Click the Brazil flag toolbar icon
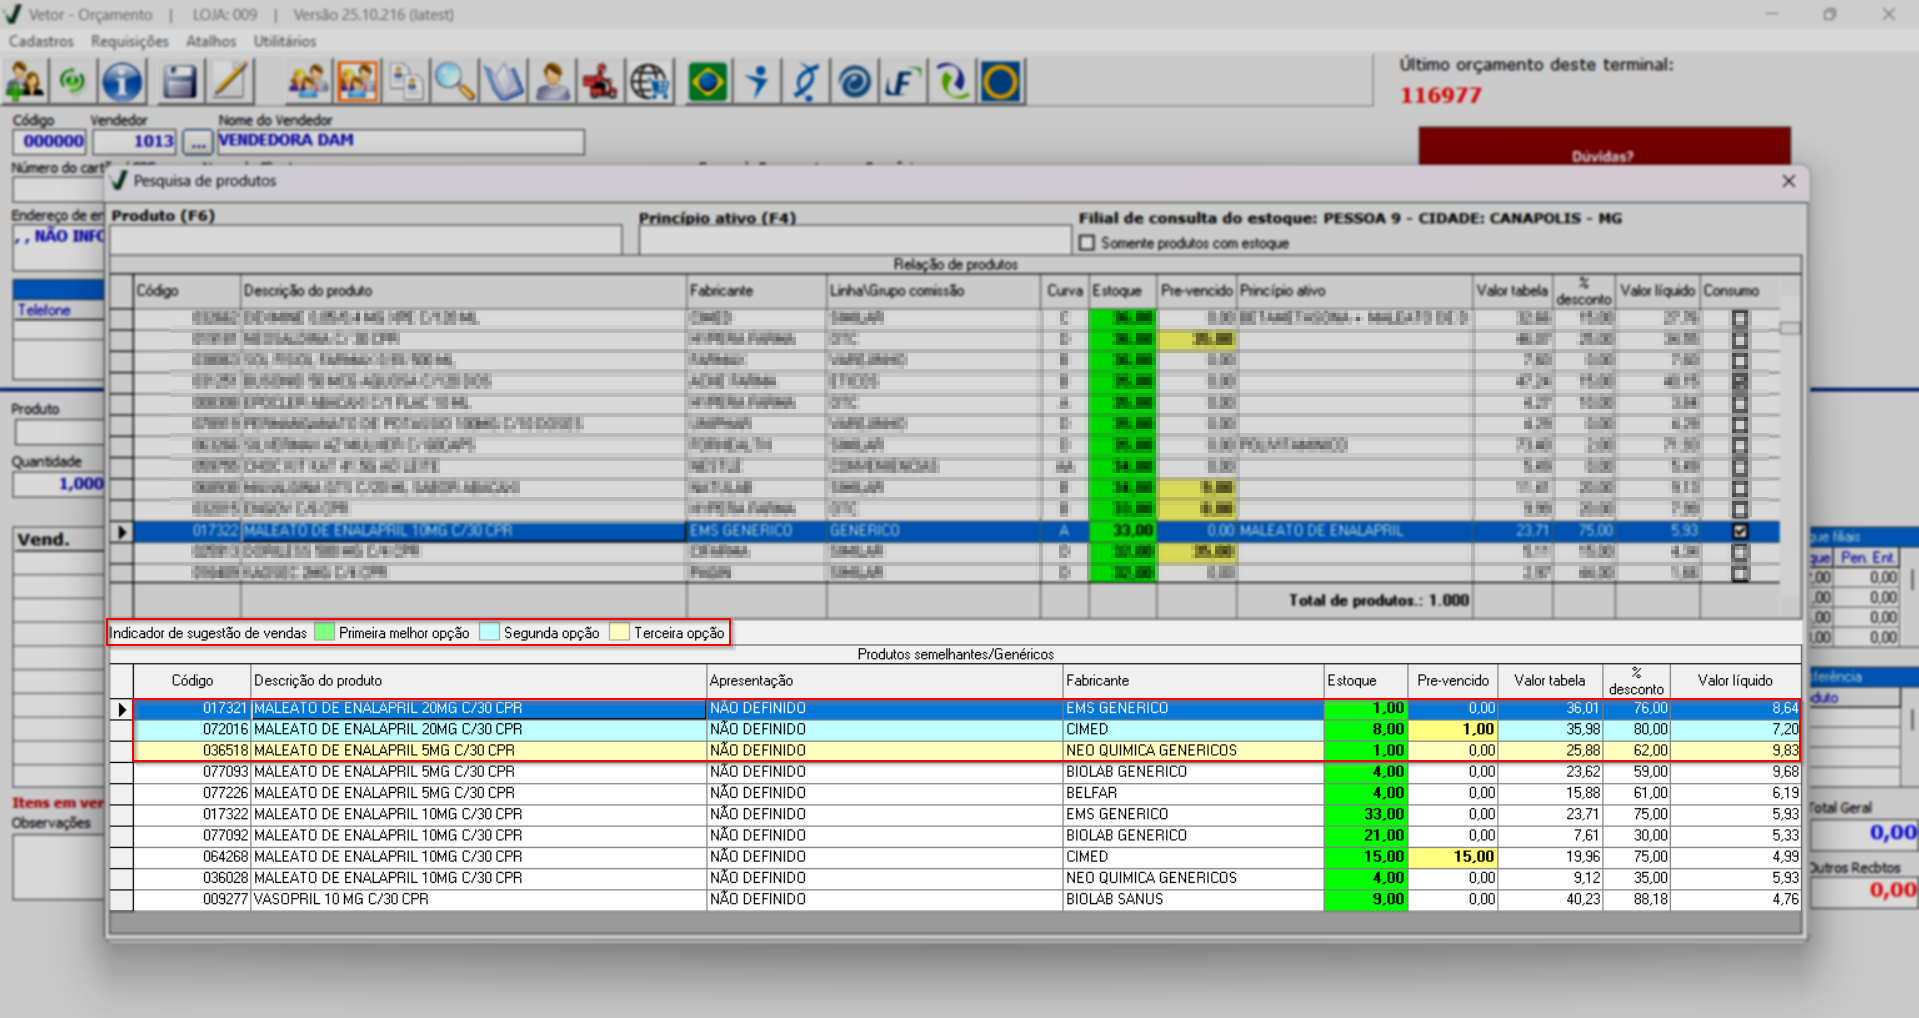This screenshot has height=1018, width=1919. tap(707, 82)
